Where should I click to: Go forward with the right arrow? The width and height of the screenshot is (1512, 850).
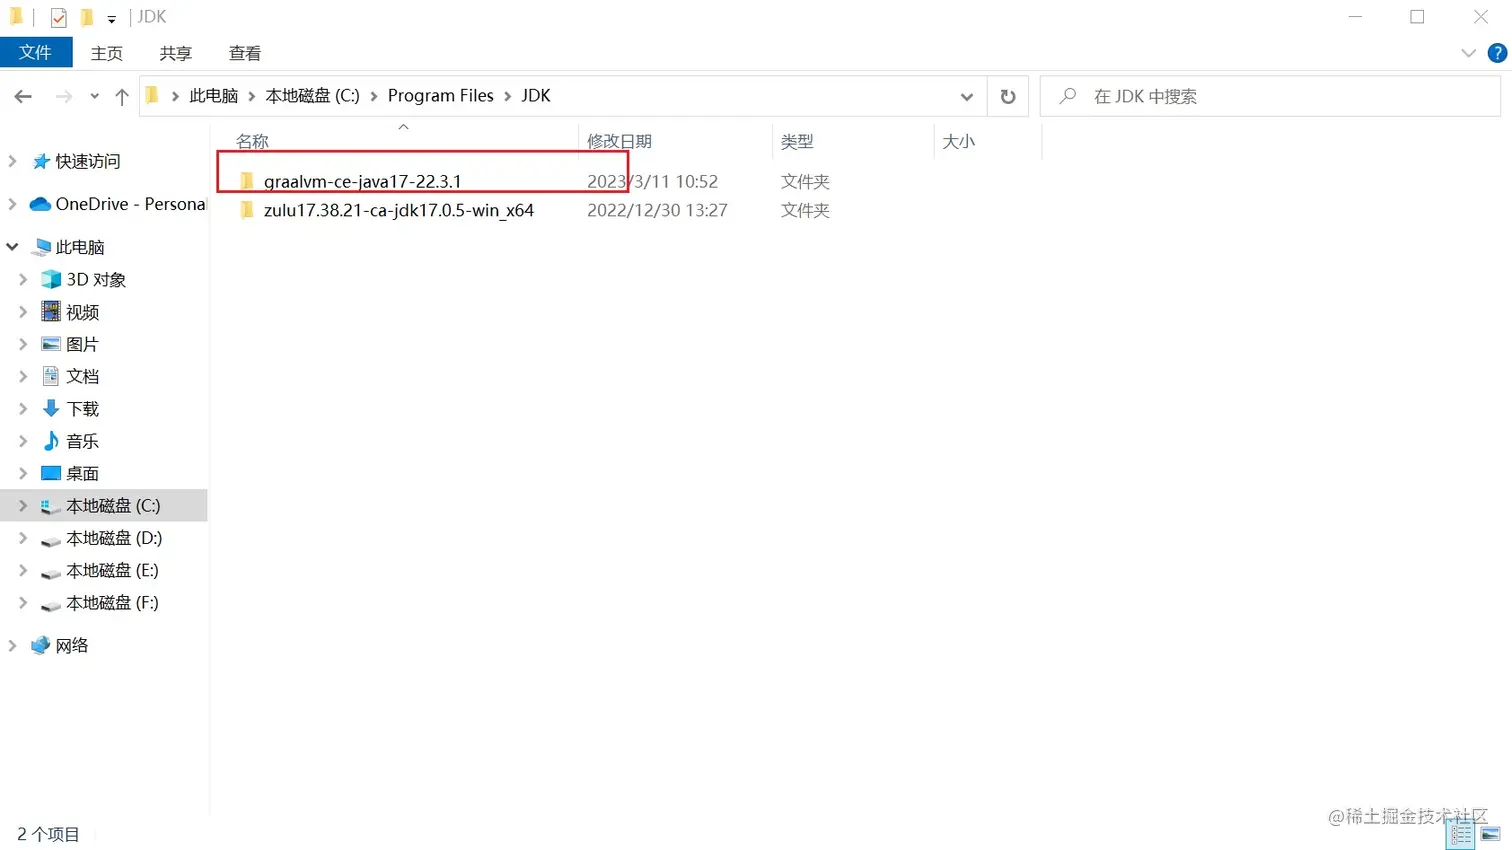click(x=64, y=96)
